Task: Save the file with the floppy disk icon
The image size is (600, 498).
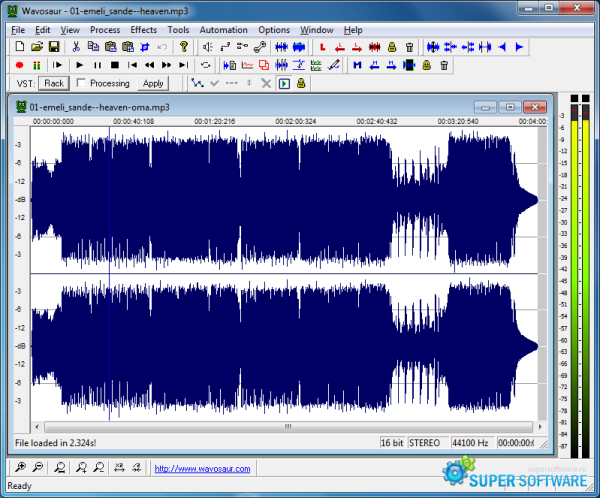Action: (x=54, y=47)
